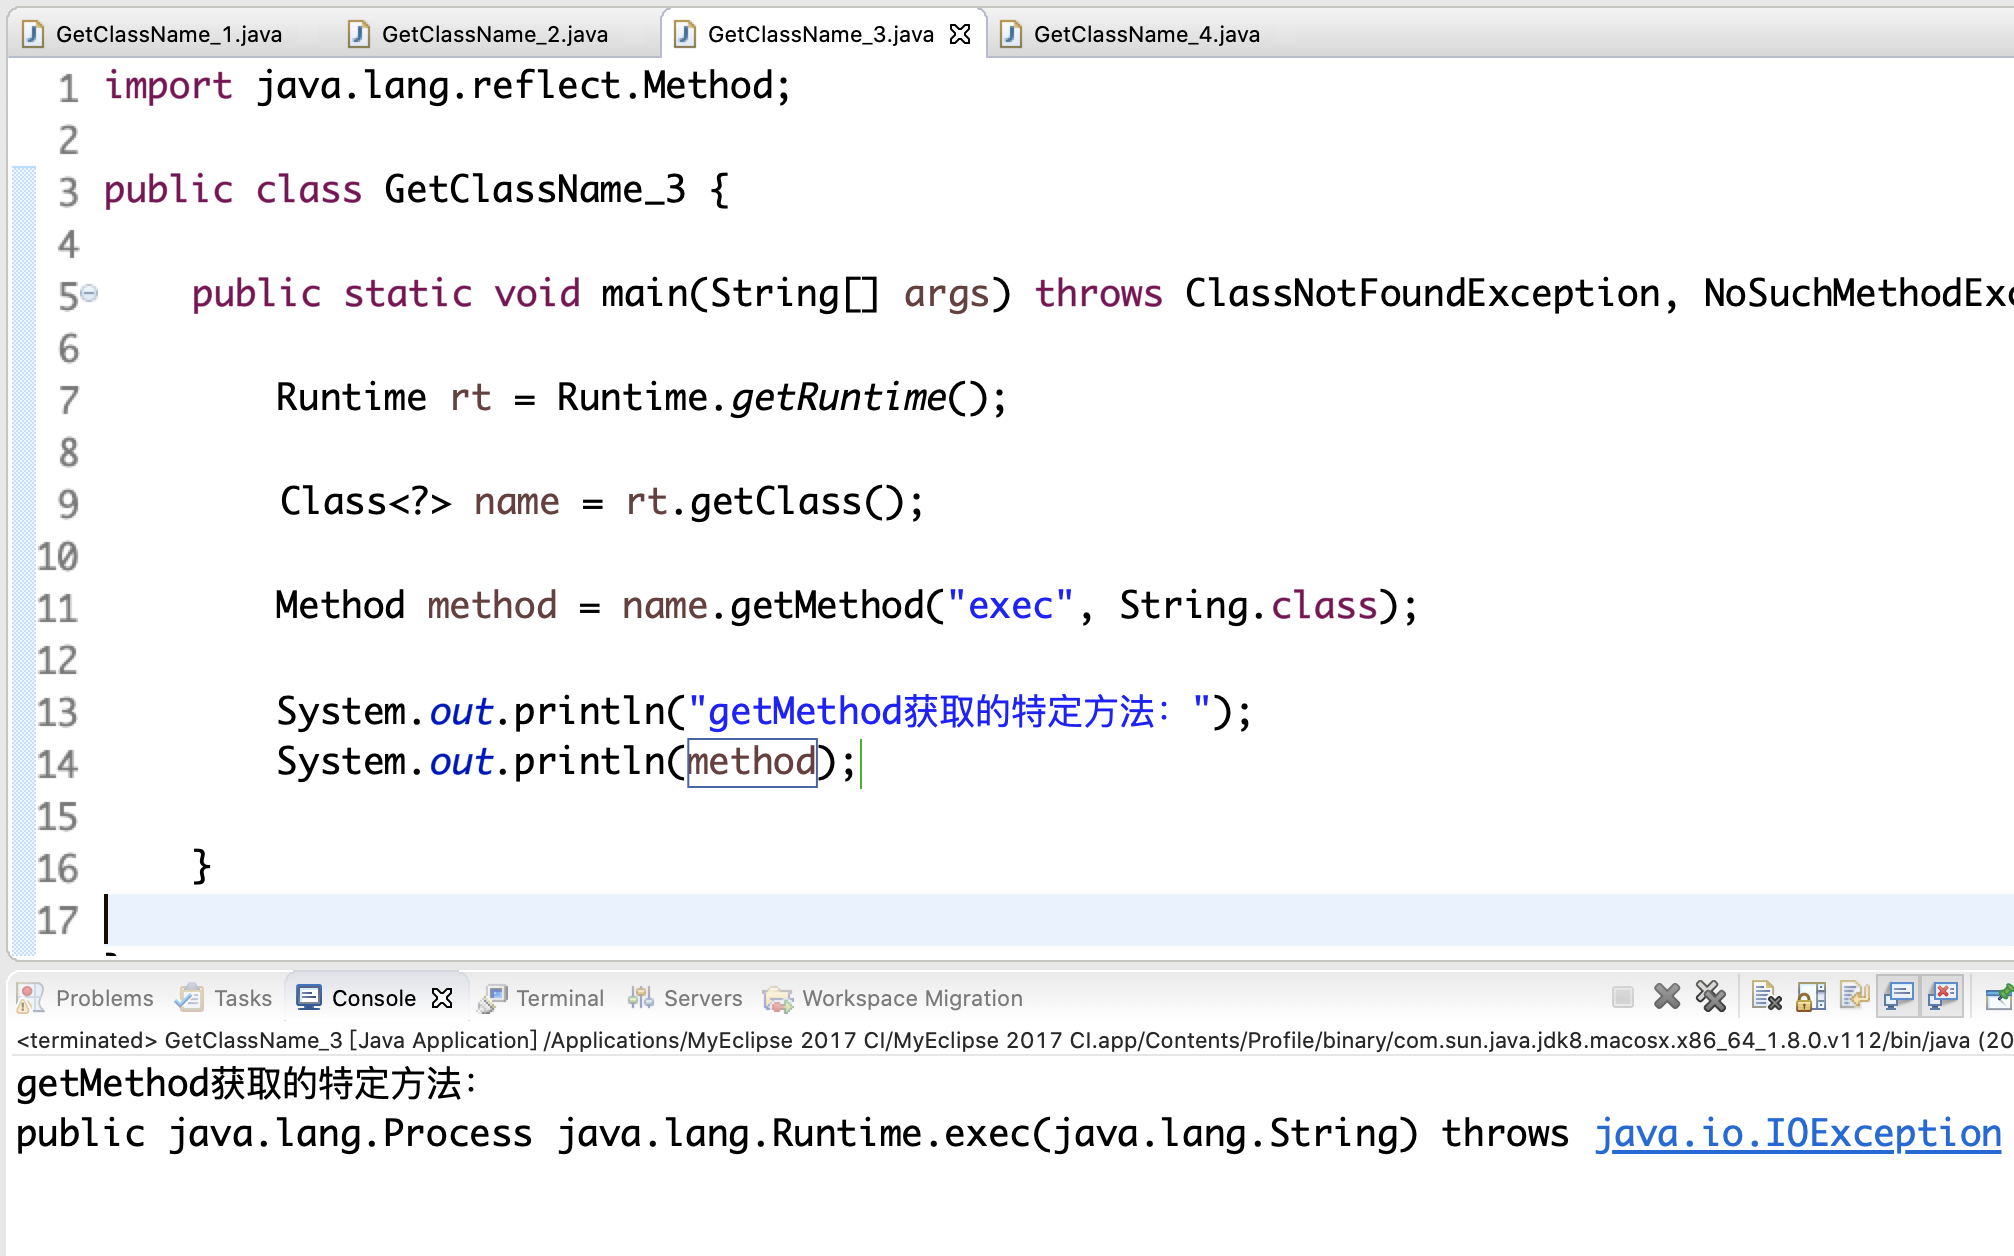Click the Java file icon on GetClassName_2.java tab
The image size is (2014, 1256).
click(359, 34)
